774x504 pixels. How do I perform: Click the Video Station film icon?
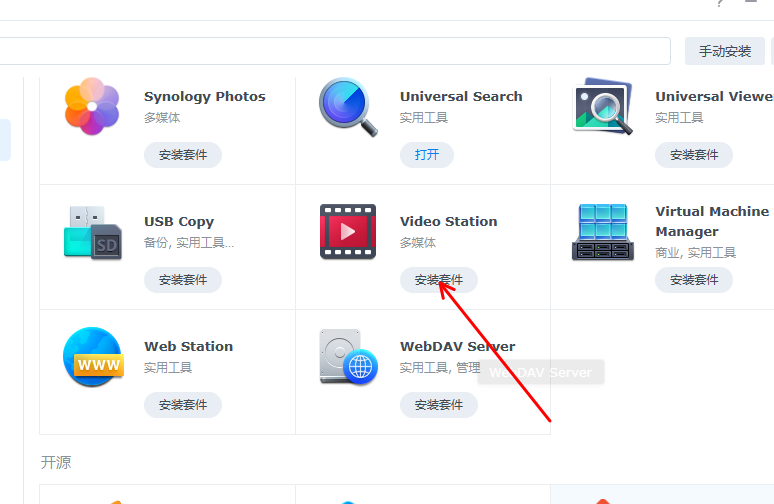pos(348,232)
